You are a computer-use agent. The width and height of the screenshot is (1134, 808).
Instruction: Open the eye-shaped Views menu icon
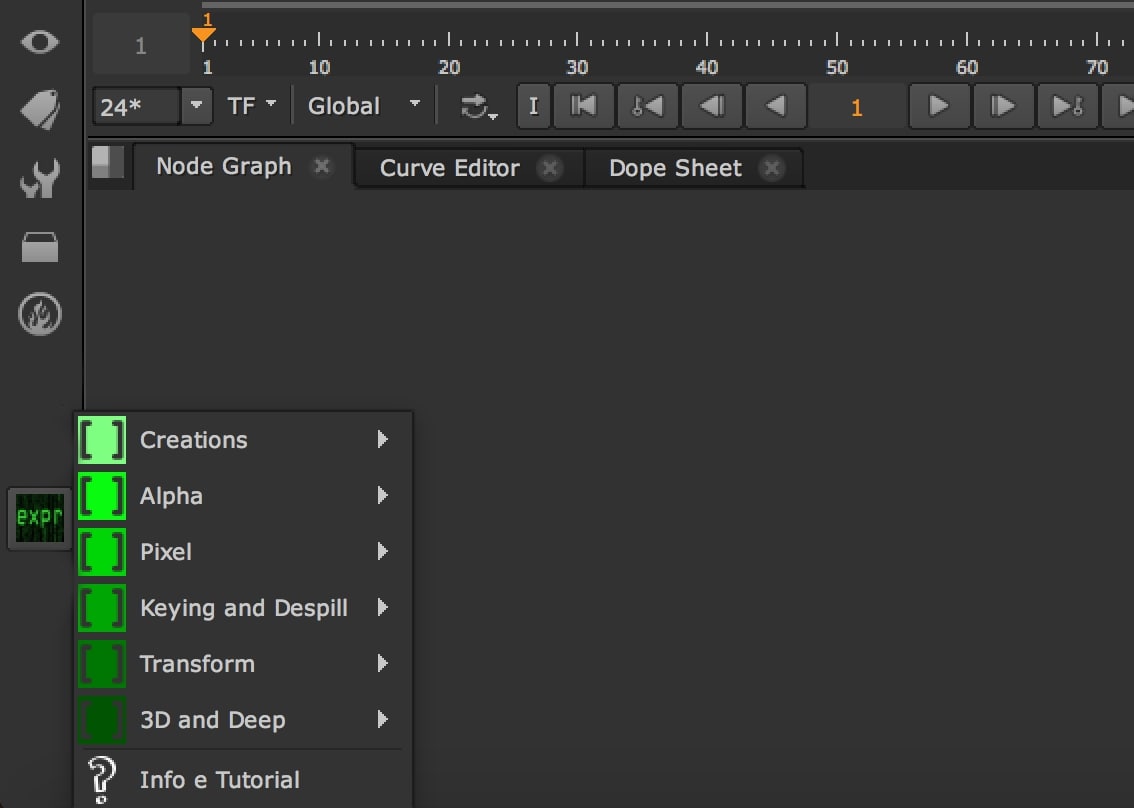point(40,42)
